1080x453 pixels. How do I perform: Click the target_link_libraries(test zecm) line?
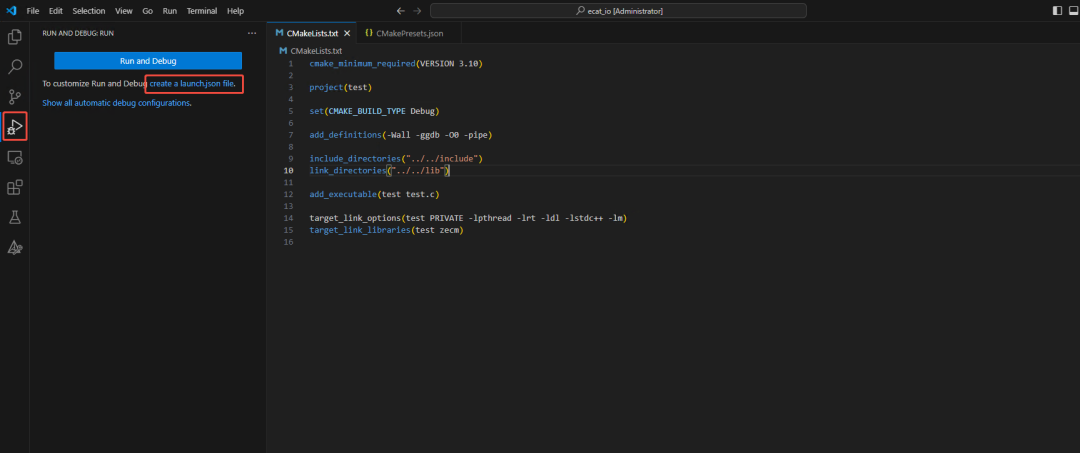pyautogui.click(x=386, y=231)
